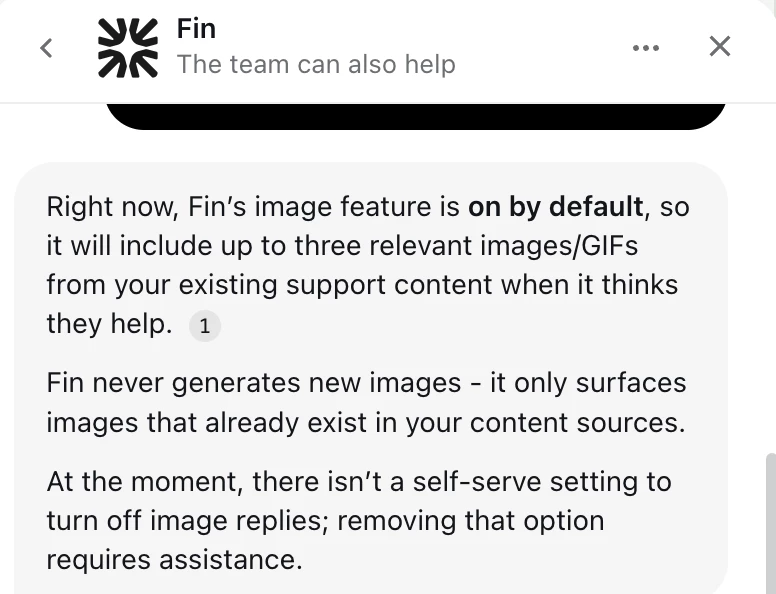Click the Fin title in the header
776x594 pixels.
[x=196, y=29]
